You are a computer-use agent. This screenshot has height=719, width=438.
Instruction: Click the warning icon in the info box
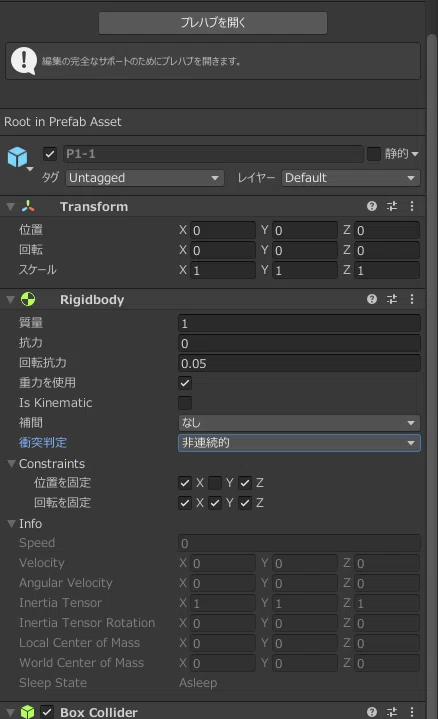(23, 61)
